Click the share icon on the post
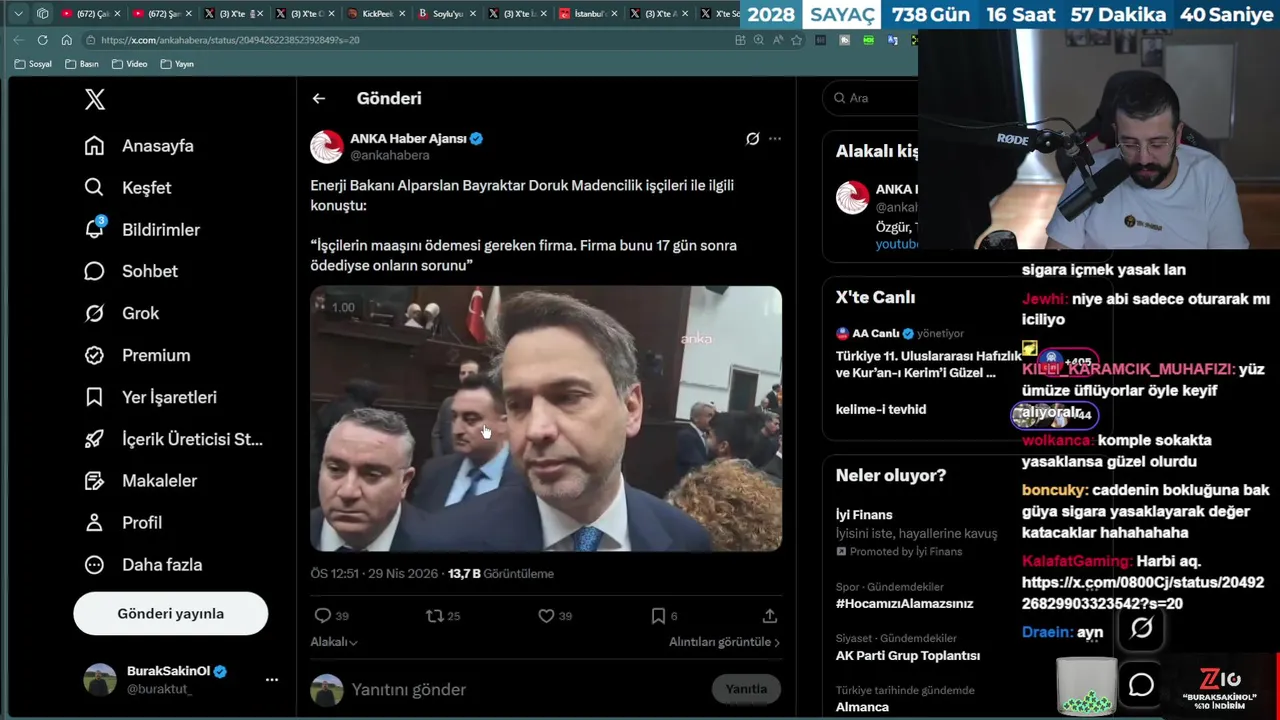Image resolution: width=1280 pixels, height=720 pixels. 770,616
